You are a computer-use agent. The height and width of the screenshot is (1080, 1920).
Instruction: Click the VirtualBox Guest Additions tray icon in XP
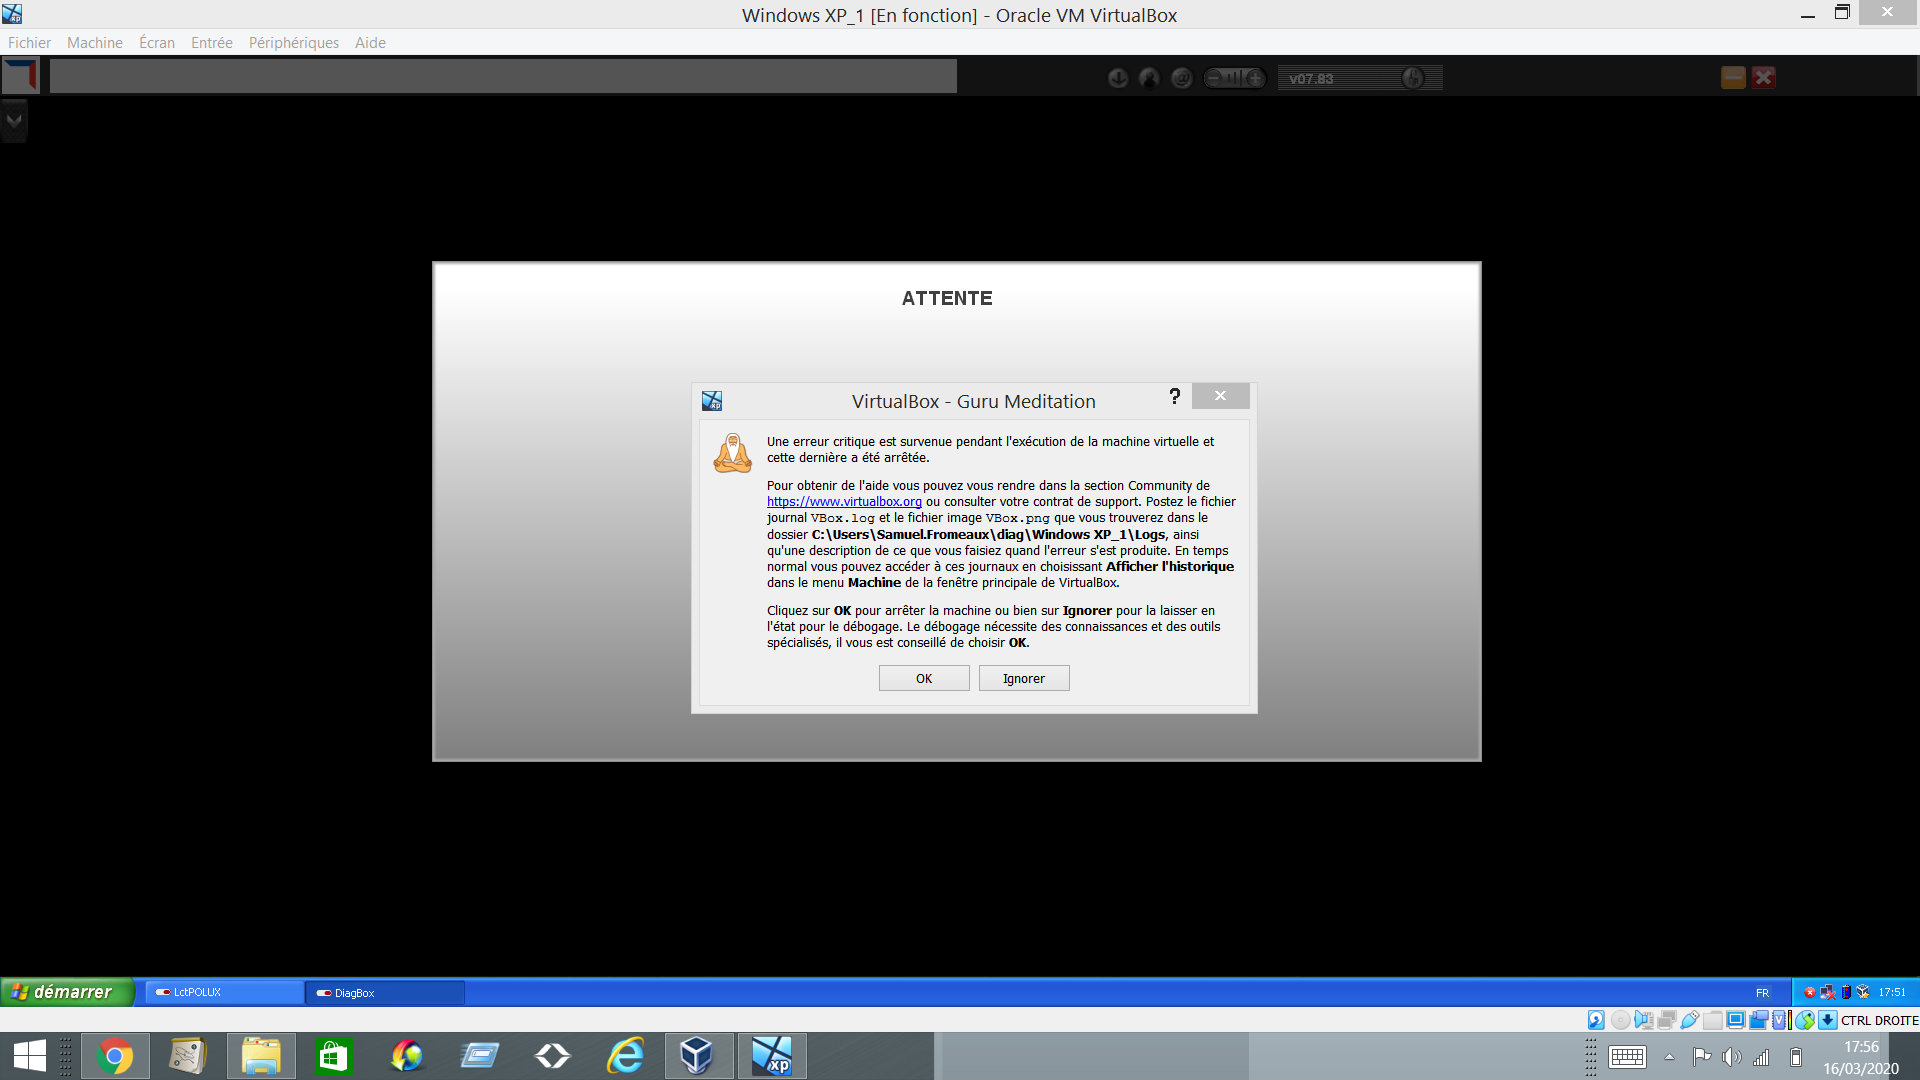coord(1863,992)
